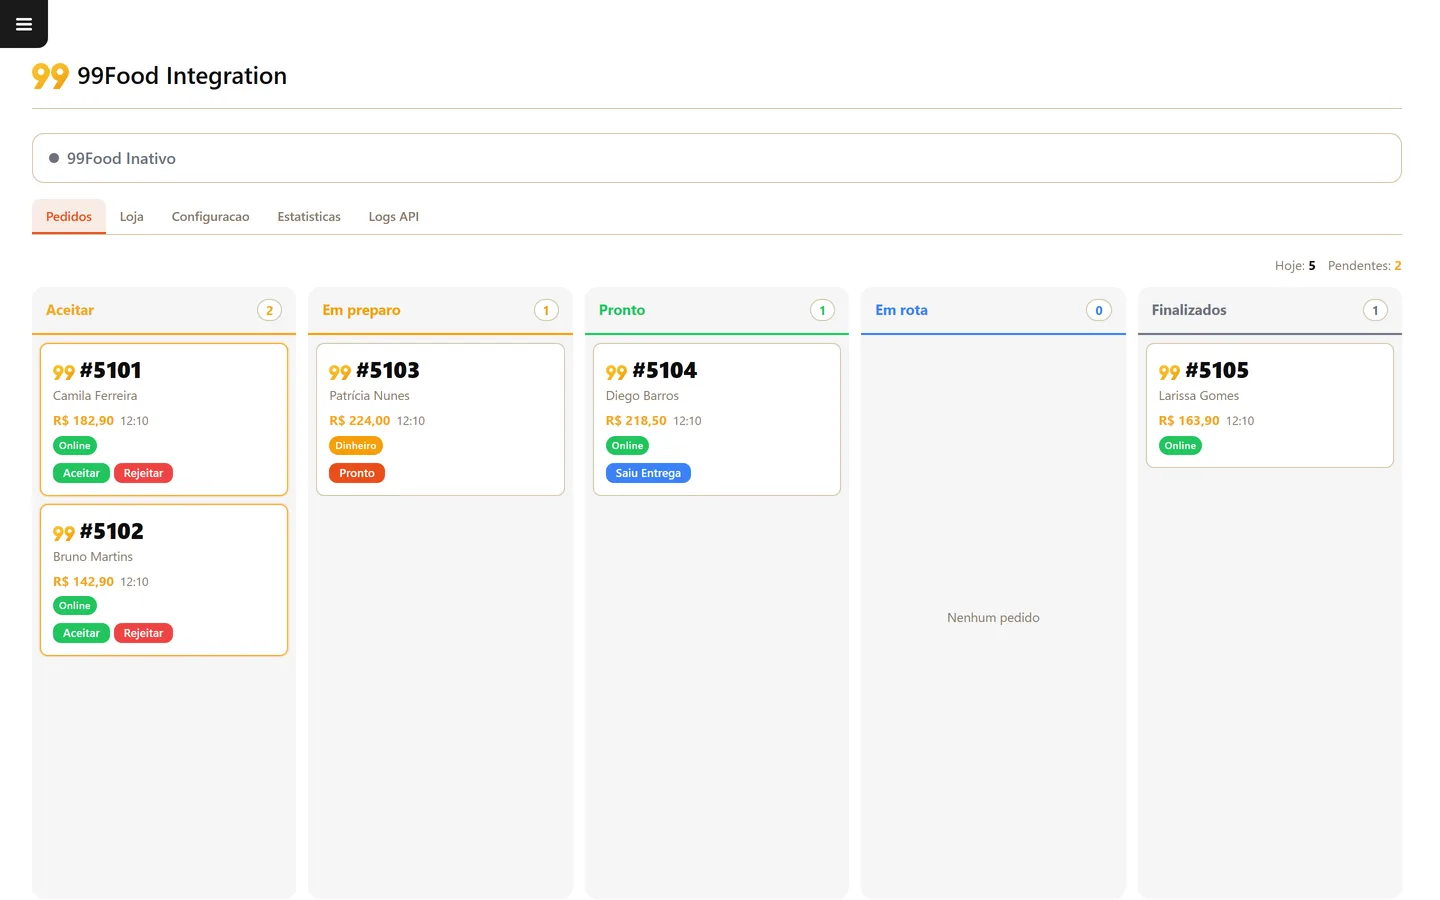Select the Finalizados column header
Screen dimensions: 1440x900
1269,310
